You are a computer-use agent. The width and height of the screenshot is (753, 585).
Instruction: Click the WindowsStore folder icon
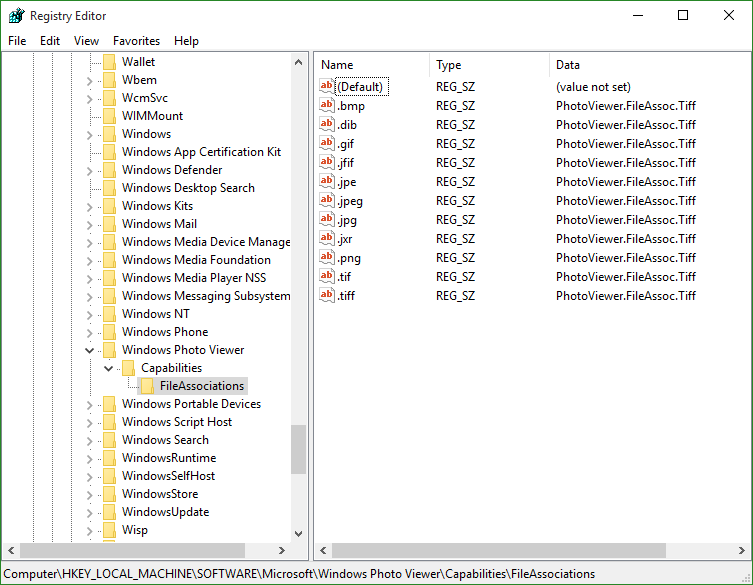pos(109,494)
